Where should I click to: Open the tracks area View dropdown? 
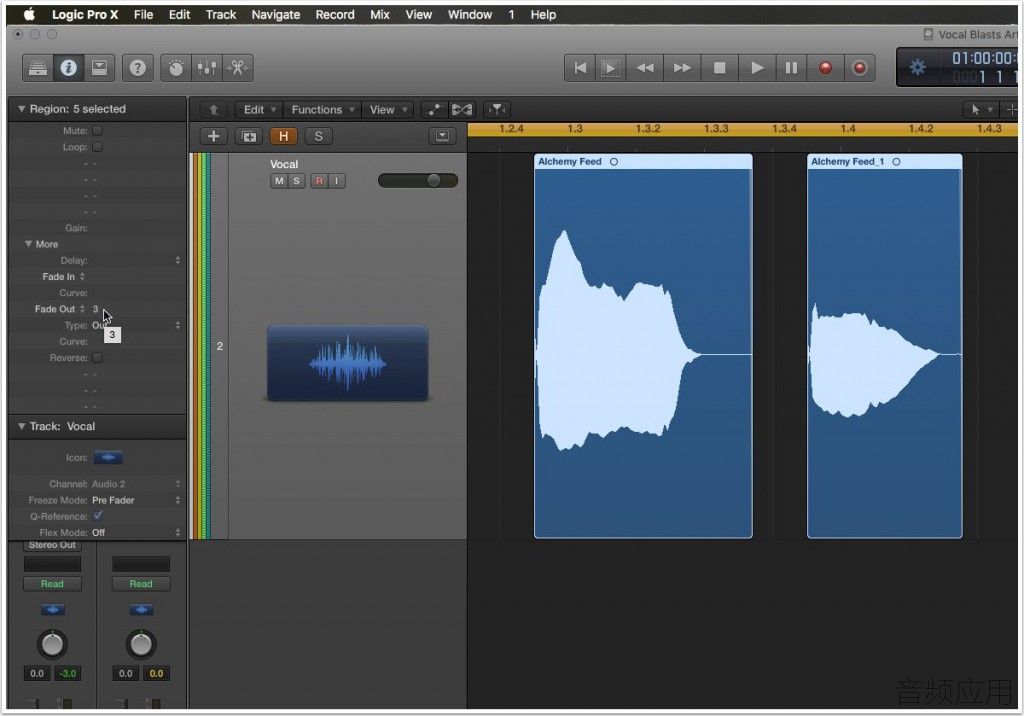point(389,110)
